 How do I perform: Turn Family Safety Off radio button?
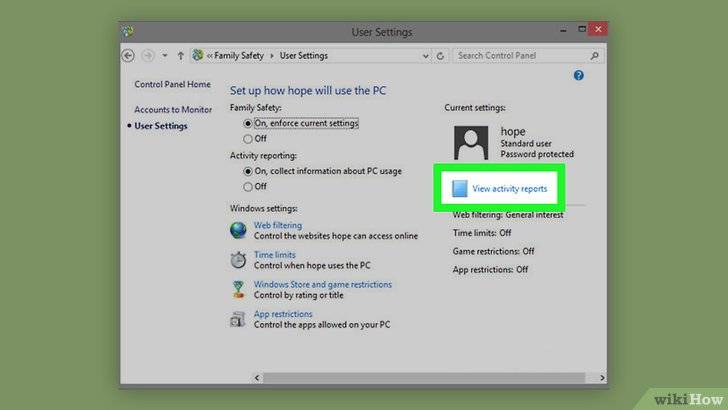247,139
